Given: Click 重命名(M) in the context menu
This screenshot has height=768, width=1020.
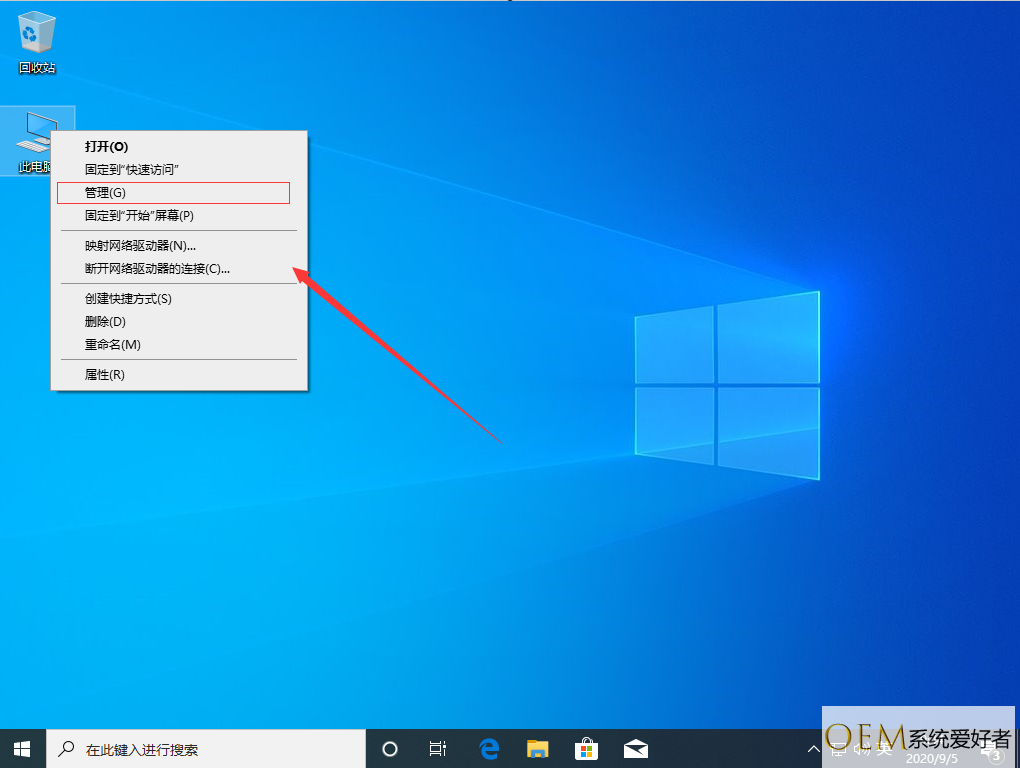Looking at the screenshot, I should (112, 344).
